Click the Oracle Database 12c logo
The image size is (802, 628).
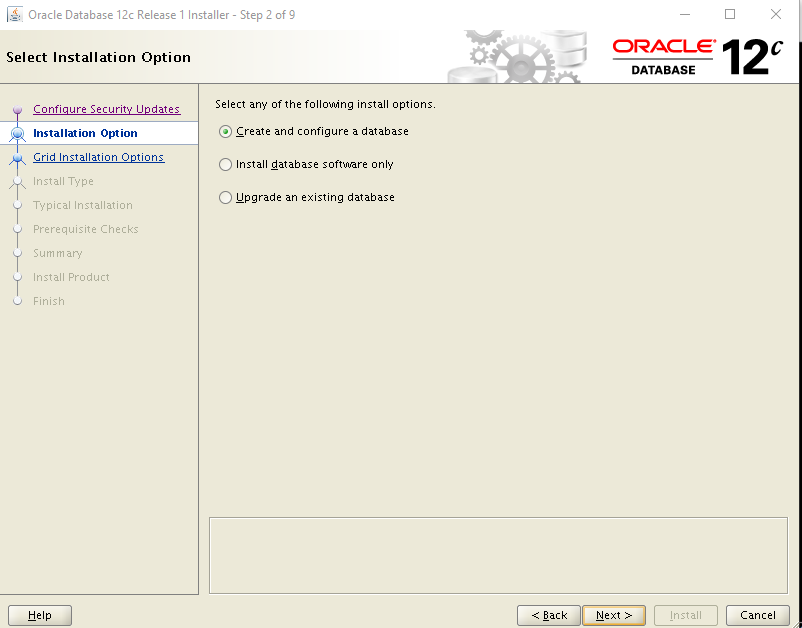point(698,57)
